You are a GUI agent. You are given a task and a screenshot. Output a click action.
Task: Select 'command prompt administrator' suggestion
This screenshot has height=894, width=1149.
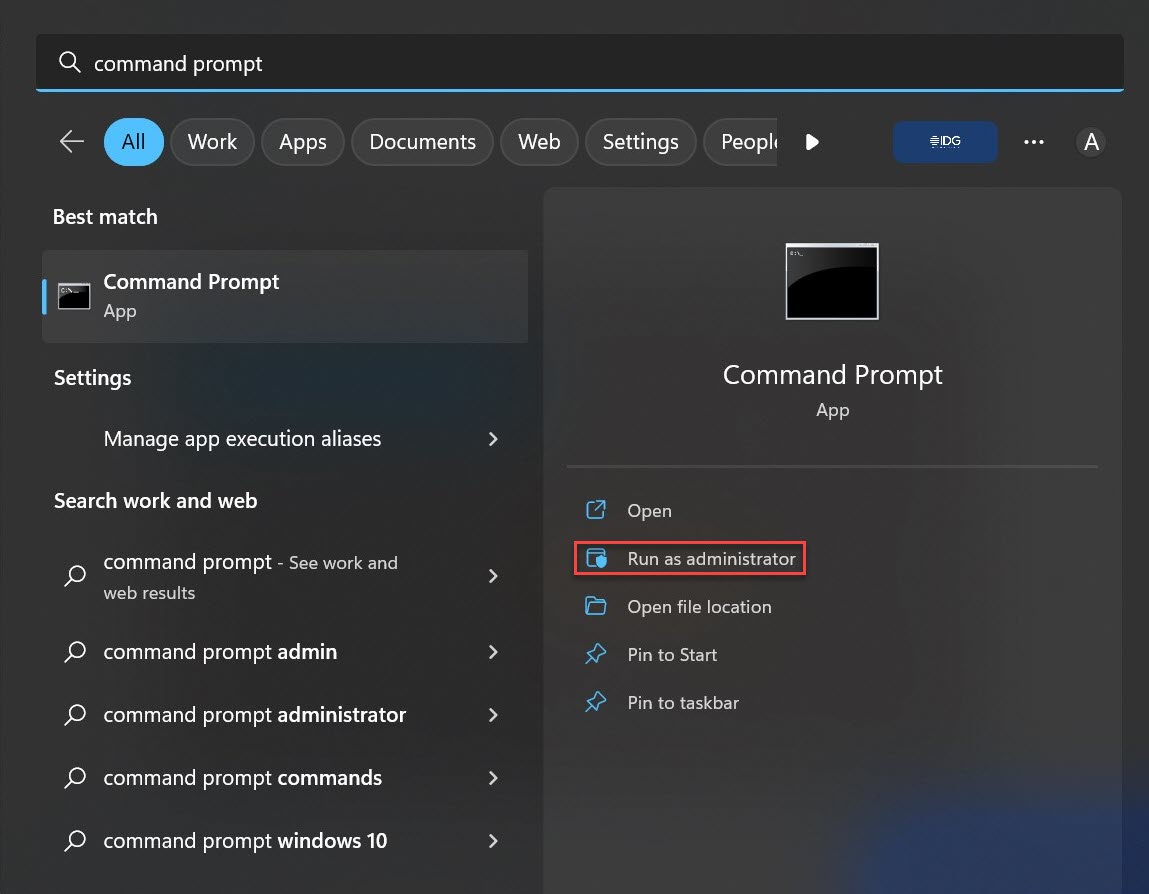[x=285, y=714]
